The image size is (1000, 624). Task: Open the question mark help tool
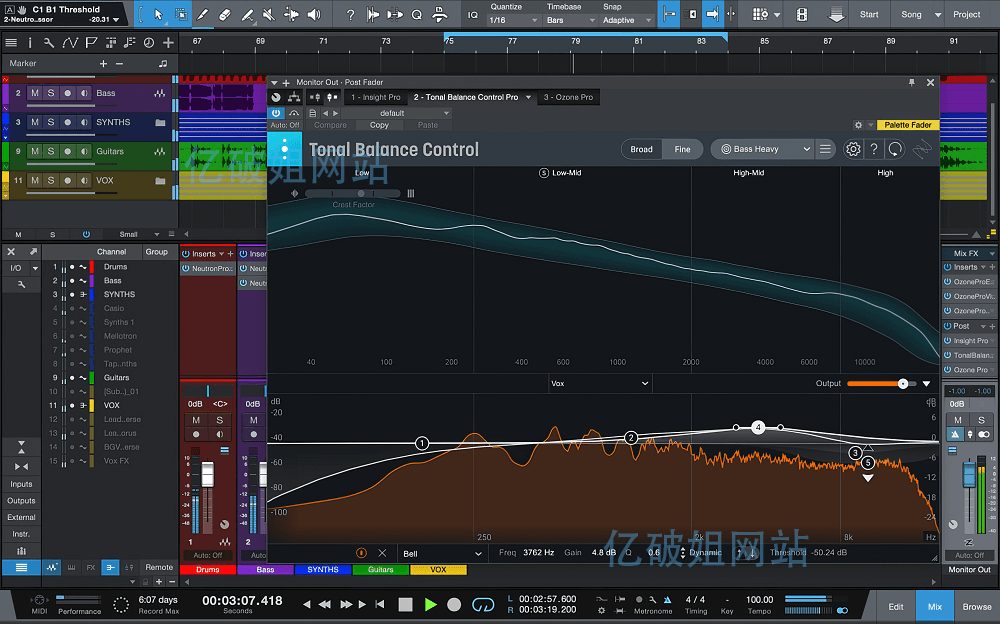pyautogui.click(x=350, y=14)
